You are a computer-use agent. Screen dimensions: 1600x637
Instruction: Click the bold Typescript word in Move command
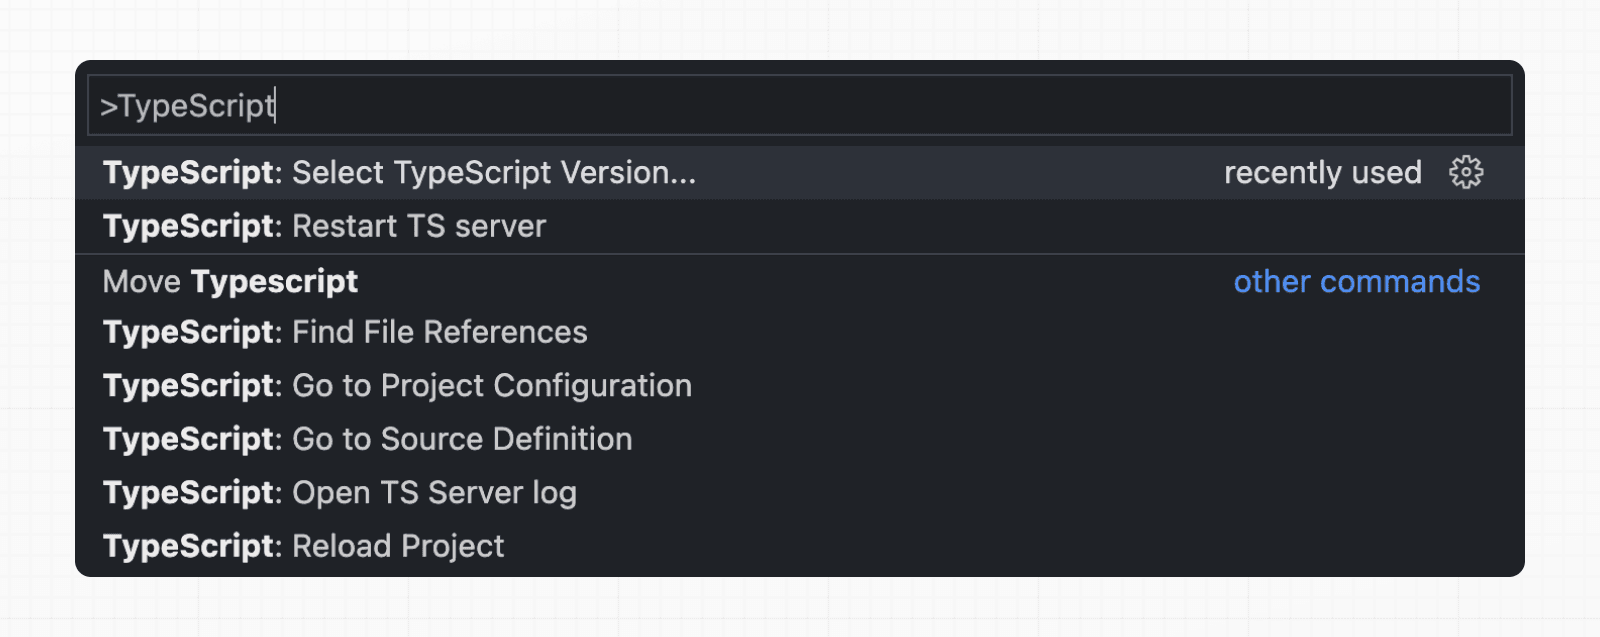[274, 281]
